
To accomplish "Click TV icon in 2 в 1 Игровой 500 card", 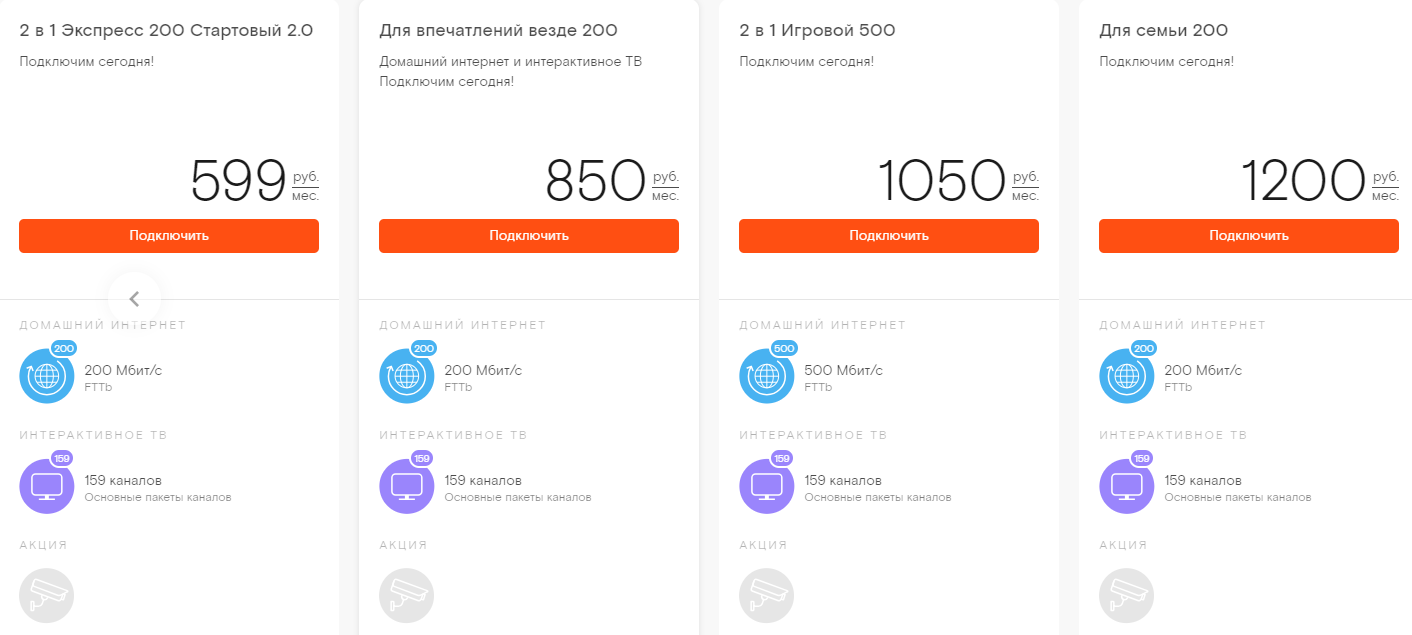I will pos(766,486).
